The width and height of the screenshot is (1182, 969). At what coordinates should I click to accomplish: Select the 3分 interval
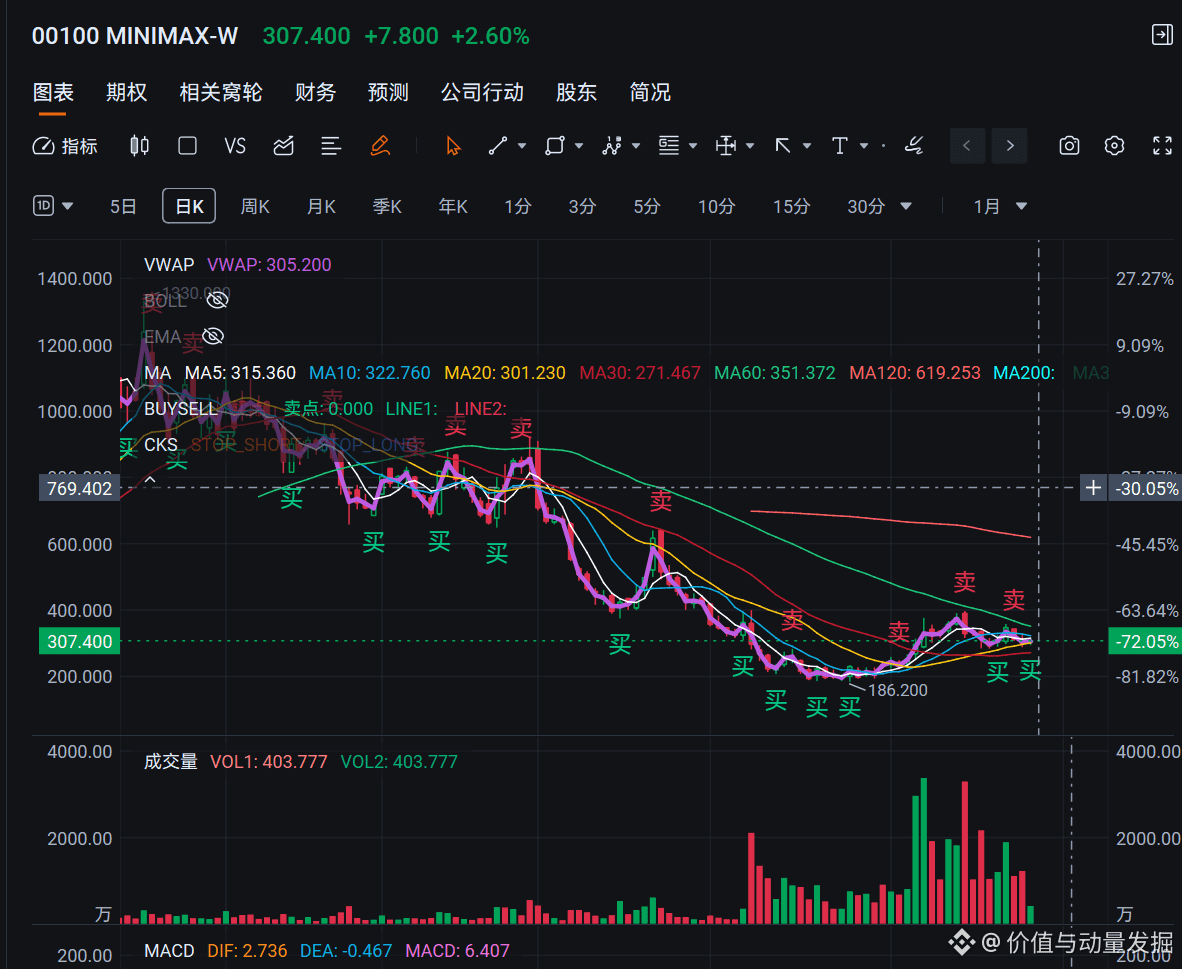[582, 206]
